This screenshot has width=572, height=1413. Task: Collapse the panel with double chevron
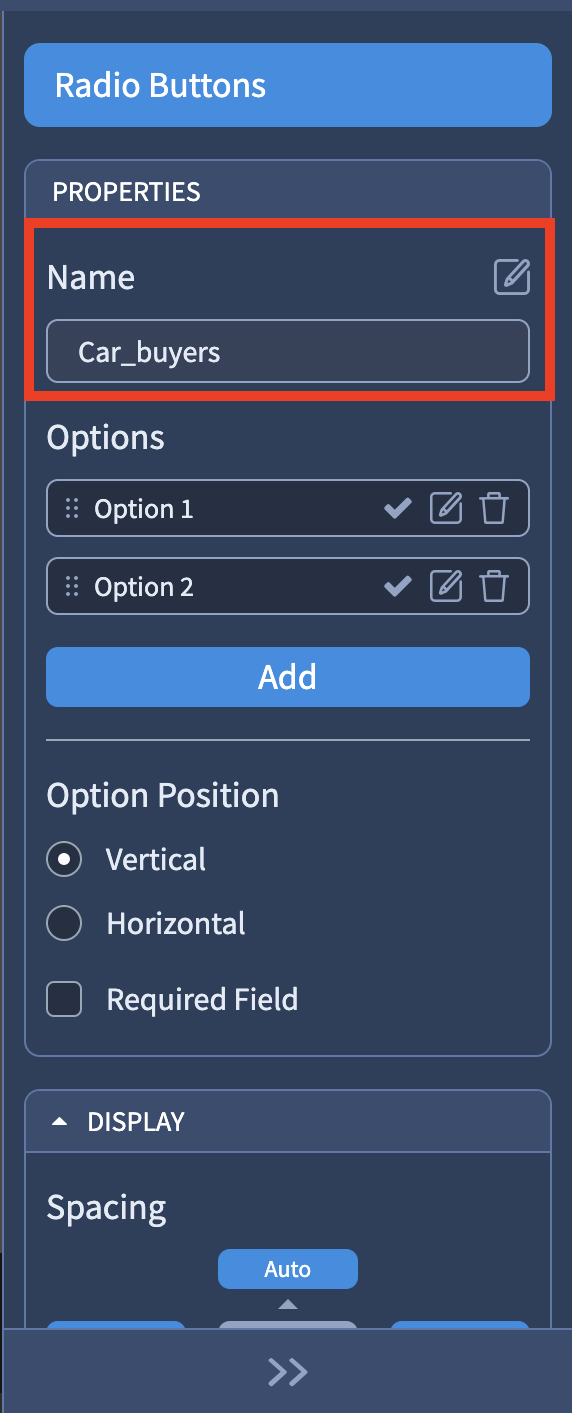(x=287, y=1372)
